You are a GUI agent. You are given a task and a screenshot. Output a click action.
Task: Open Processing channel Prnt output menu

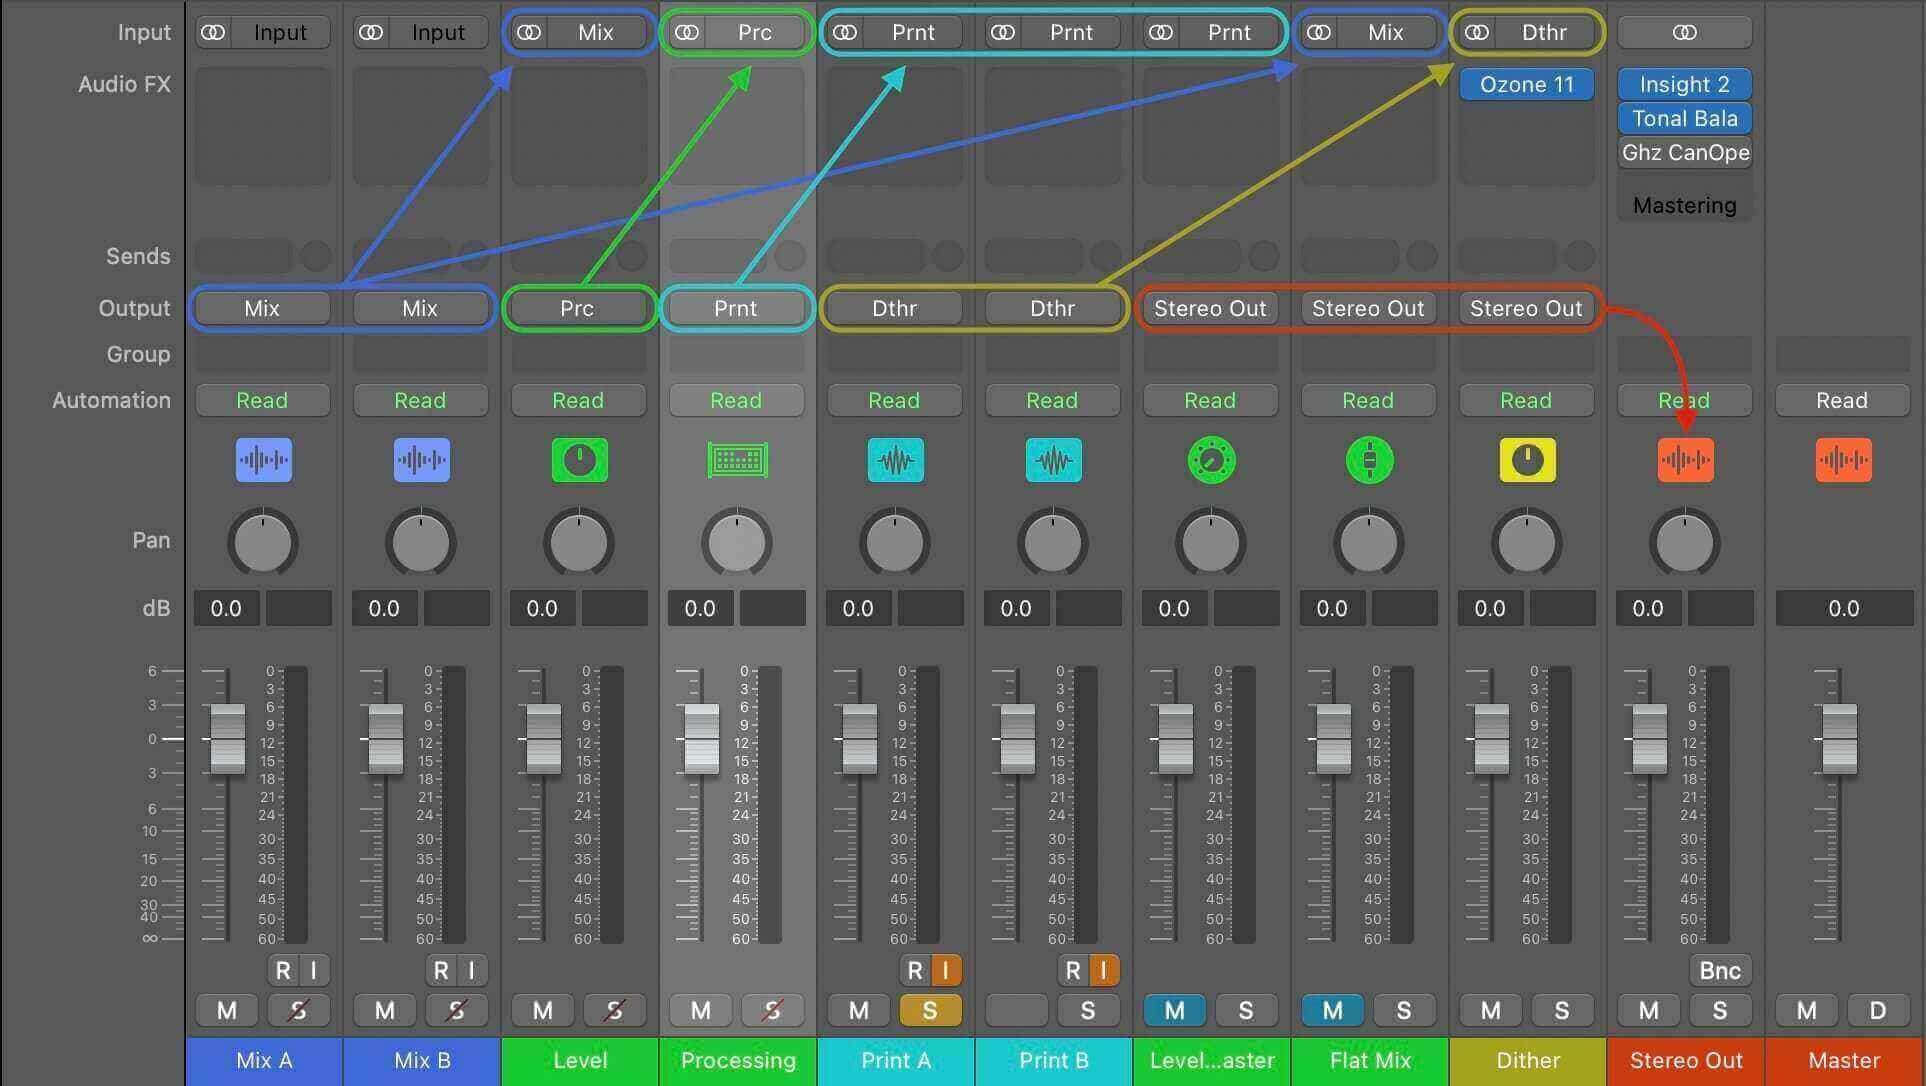(736, 308)
